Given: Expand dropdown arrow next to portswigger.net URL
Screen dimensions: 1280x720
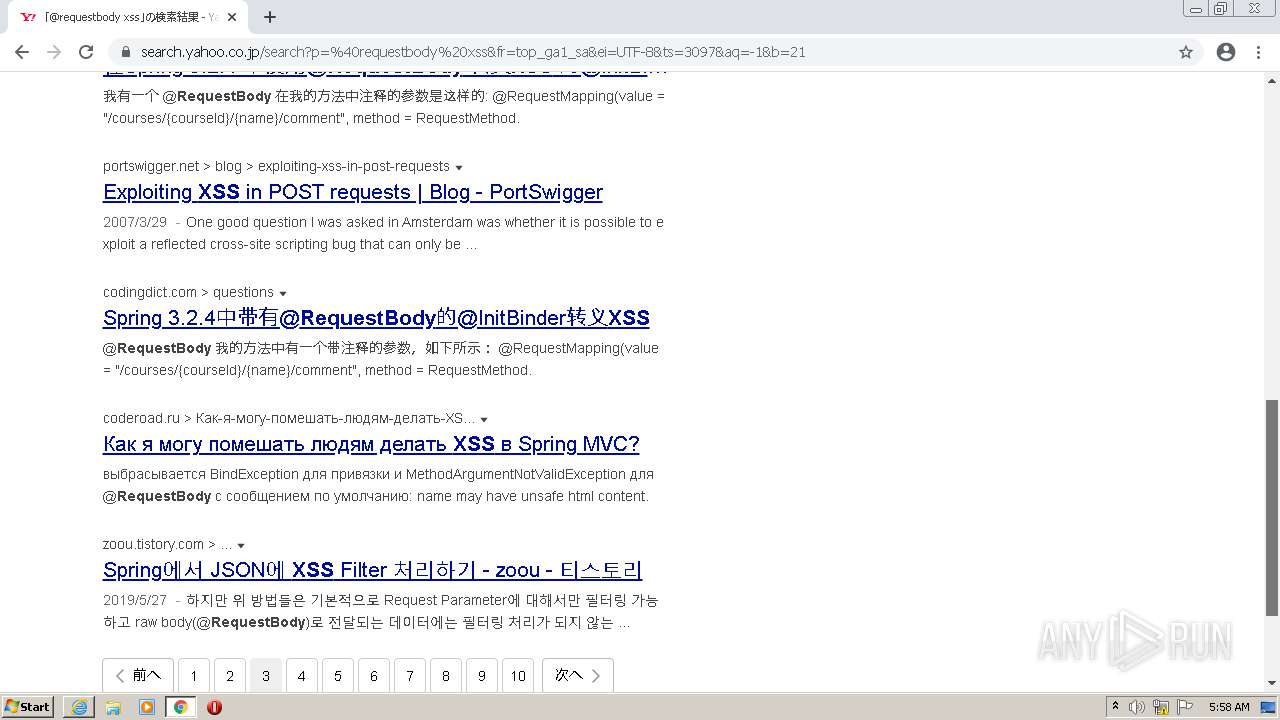Looking at the screenshot, I should click(459, 167).
